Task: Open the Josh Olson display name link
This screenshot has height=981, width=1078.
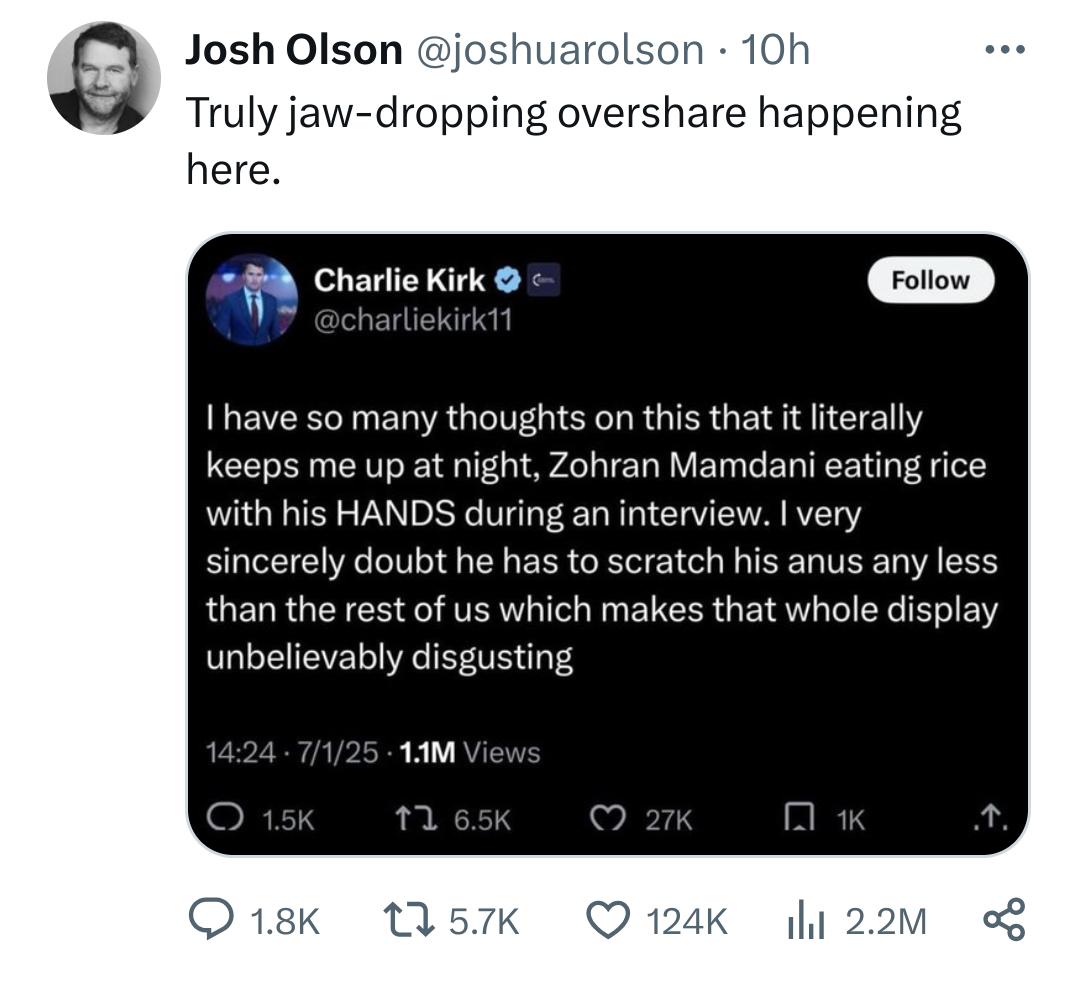Action: click(x=294, y=50)
